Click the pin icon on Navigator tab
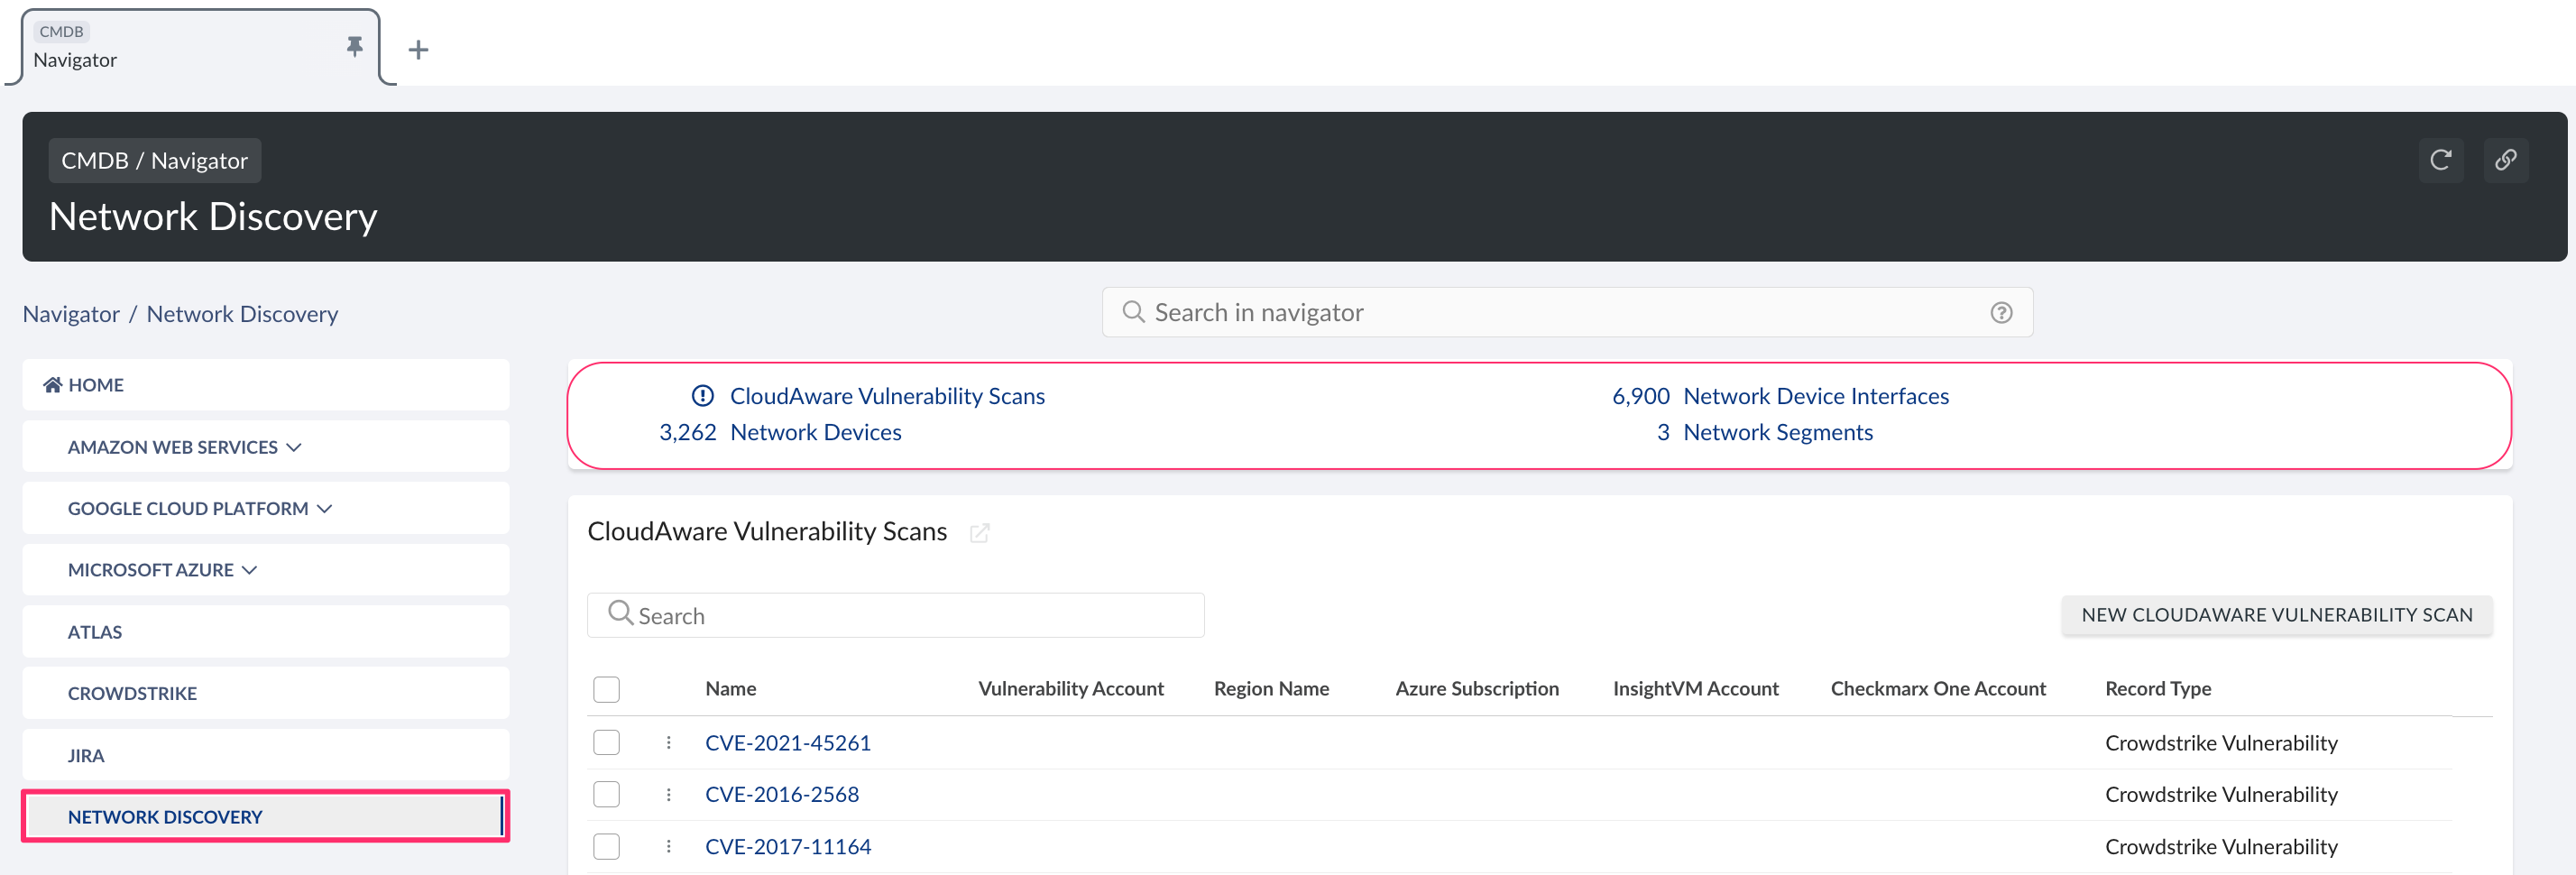This screenshot has height=875, width=2576. click(354, 47)
